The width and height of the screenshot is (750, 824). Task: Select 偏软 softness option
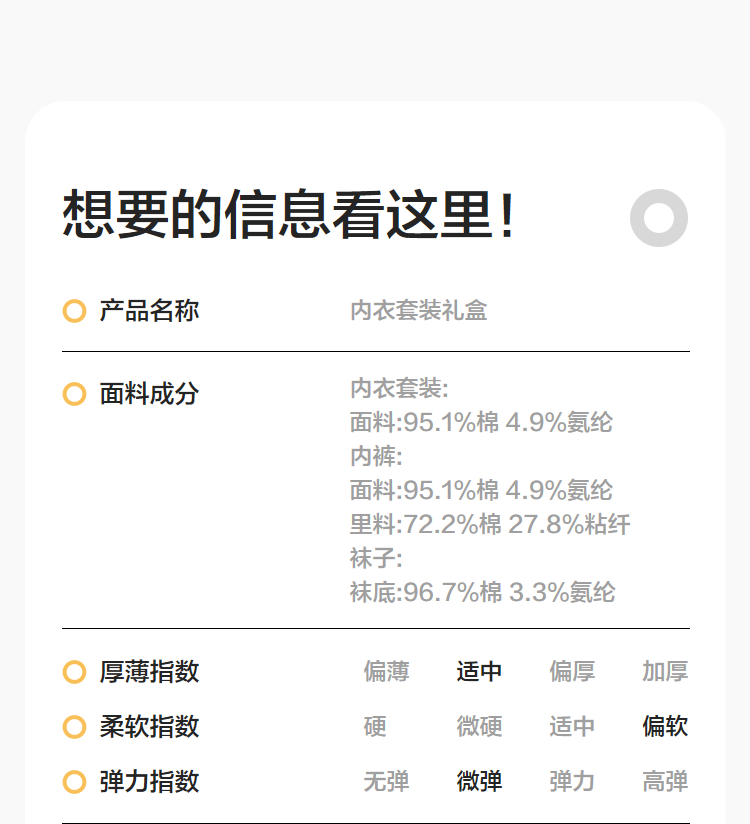(x=665, y=727)
